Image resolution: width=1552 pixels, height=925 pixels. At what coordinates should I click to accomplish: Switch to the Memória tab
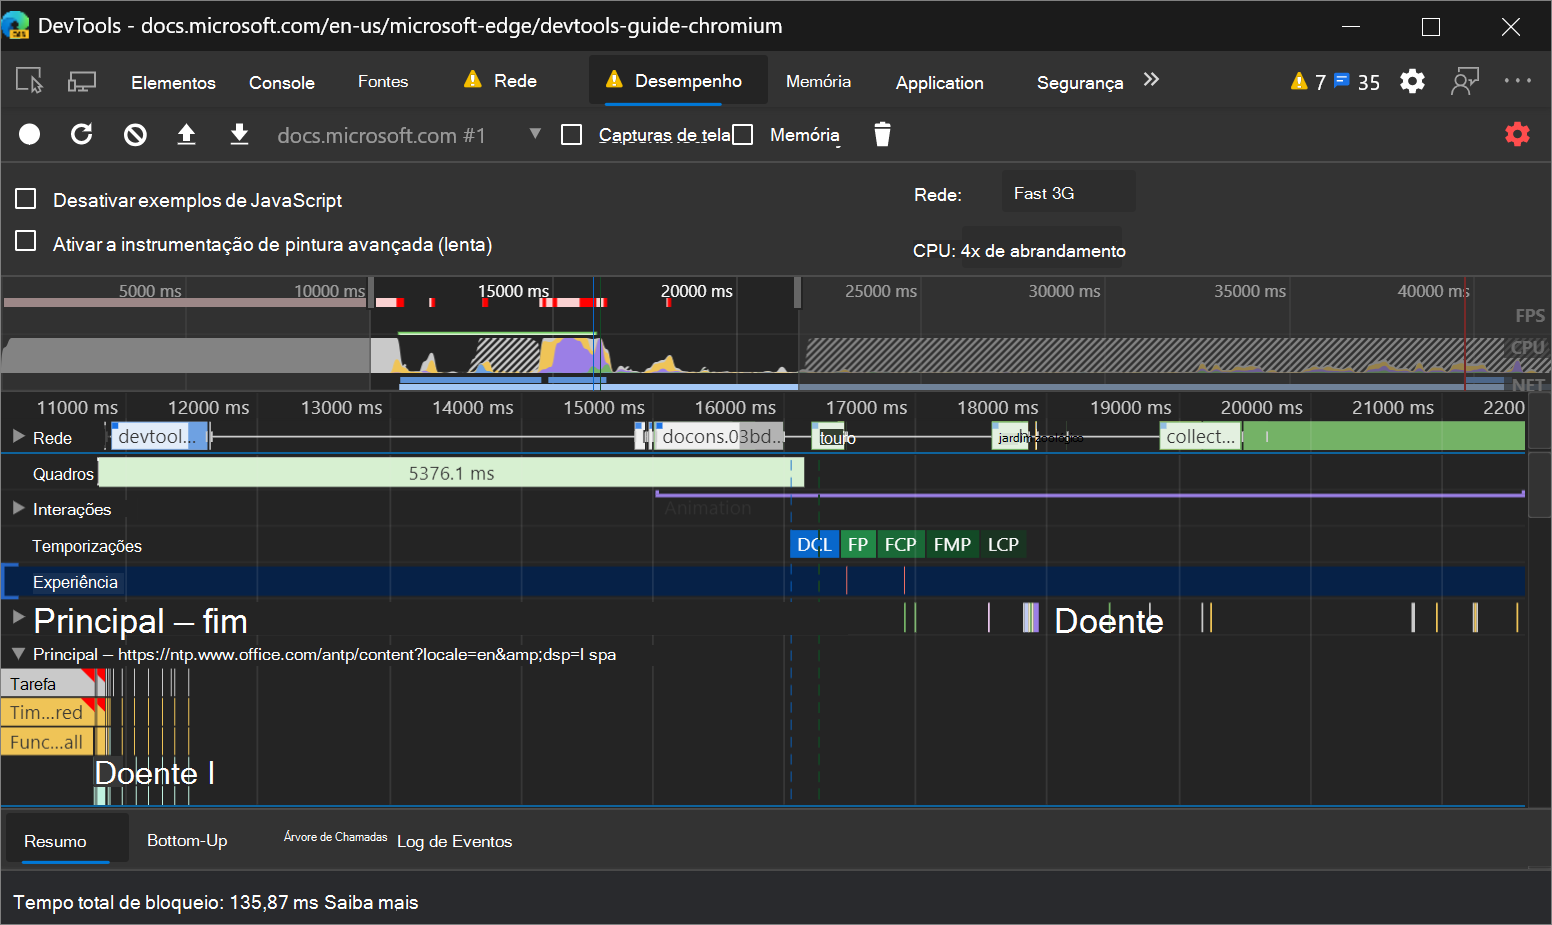818,82
